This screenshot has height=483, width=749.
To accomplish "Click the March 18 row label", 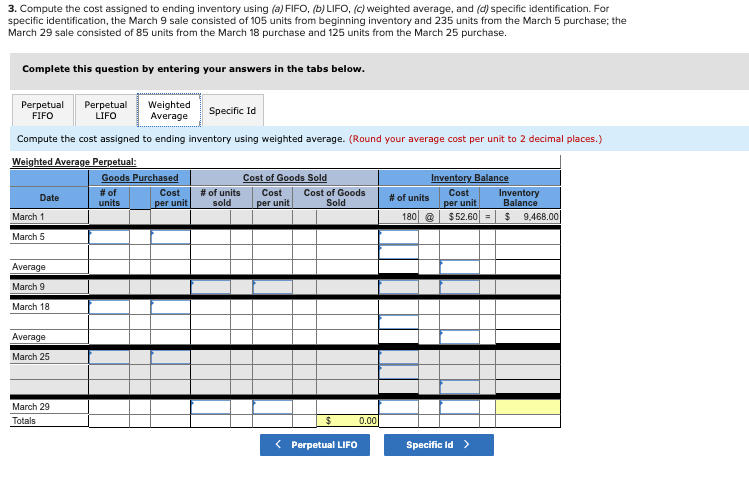I will [31, 307].
